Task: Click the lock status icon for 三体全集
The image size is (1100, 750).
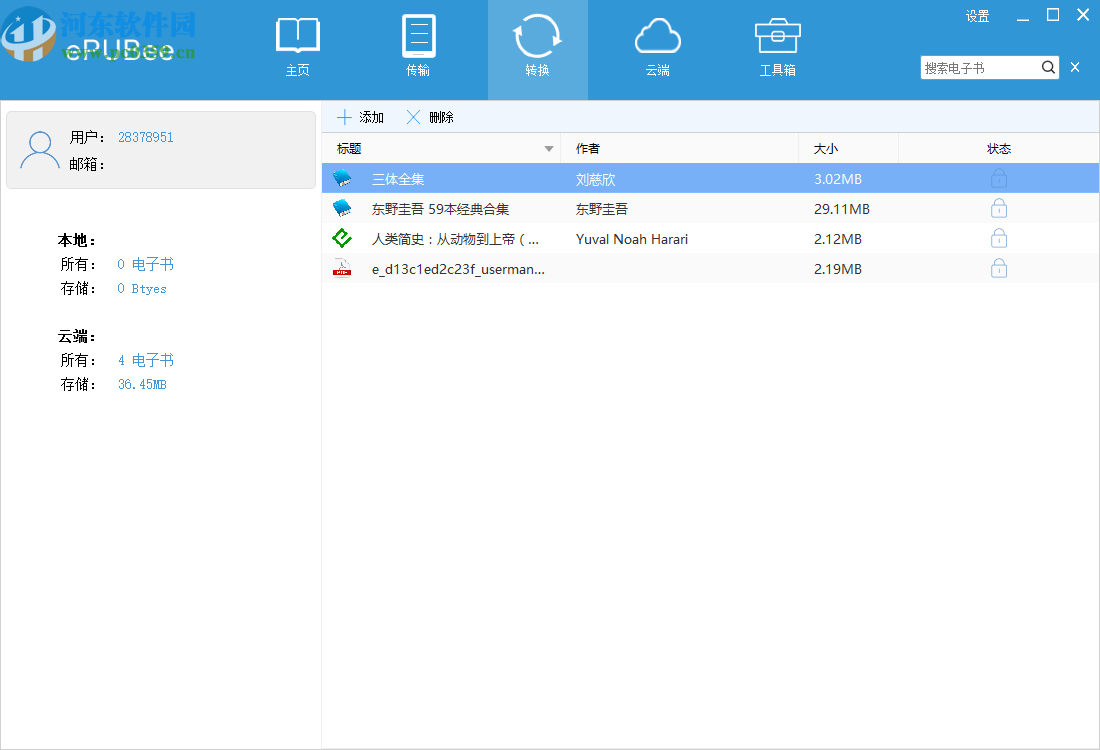Action: point(999,179)
